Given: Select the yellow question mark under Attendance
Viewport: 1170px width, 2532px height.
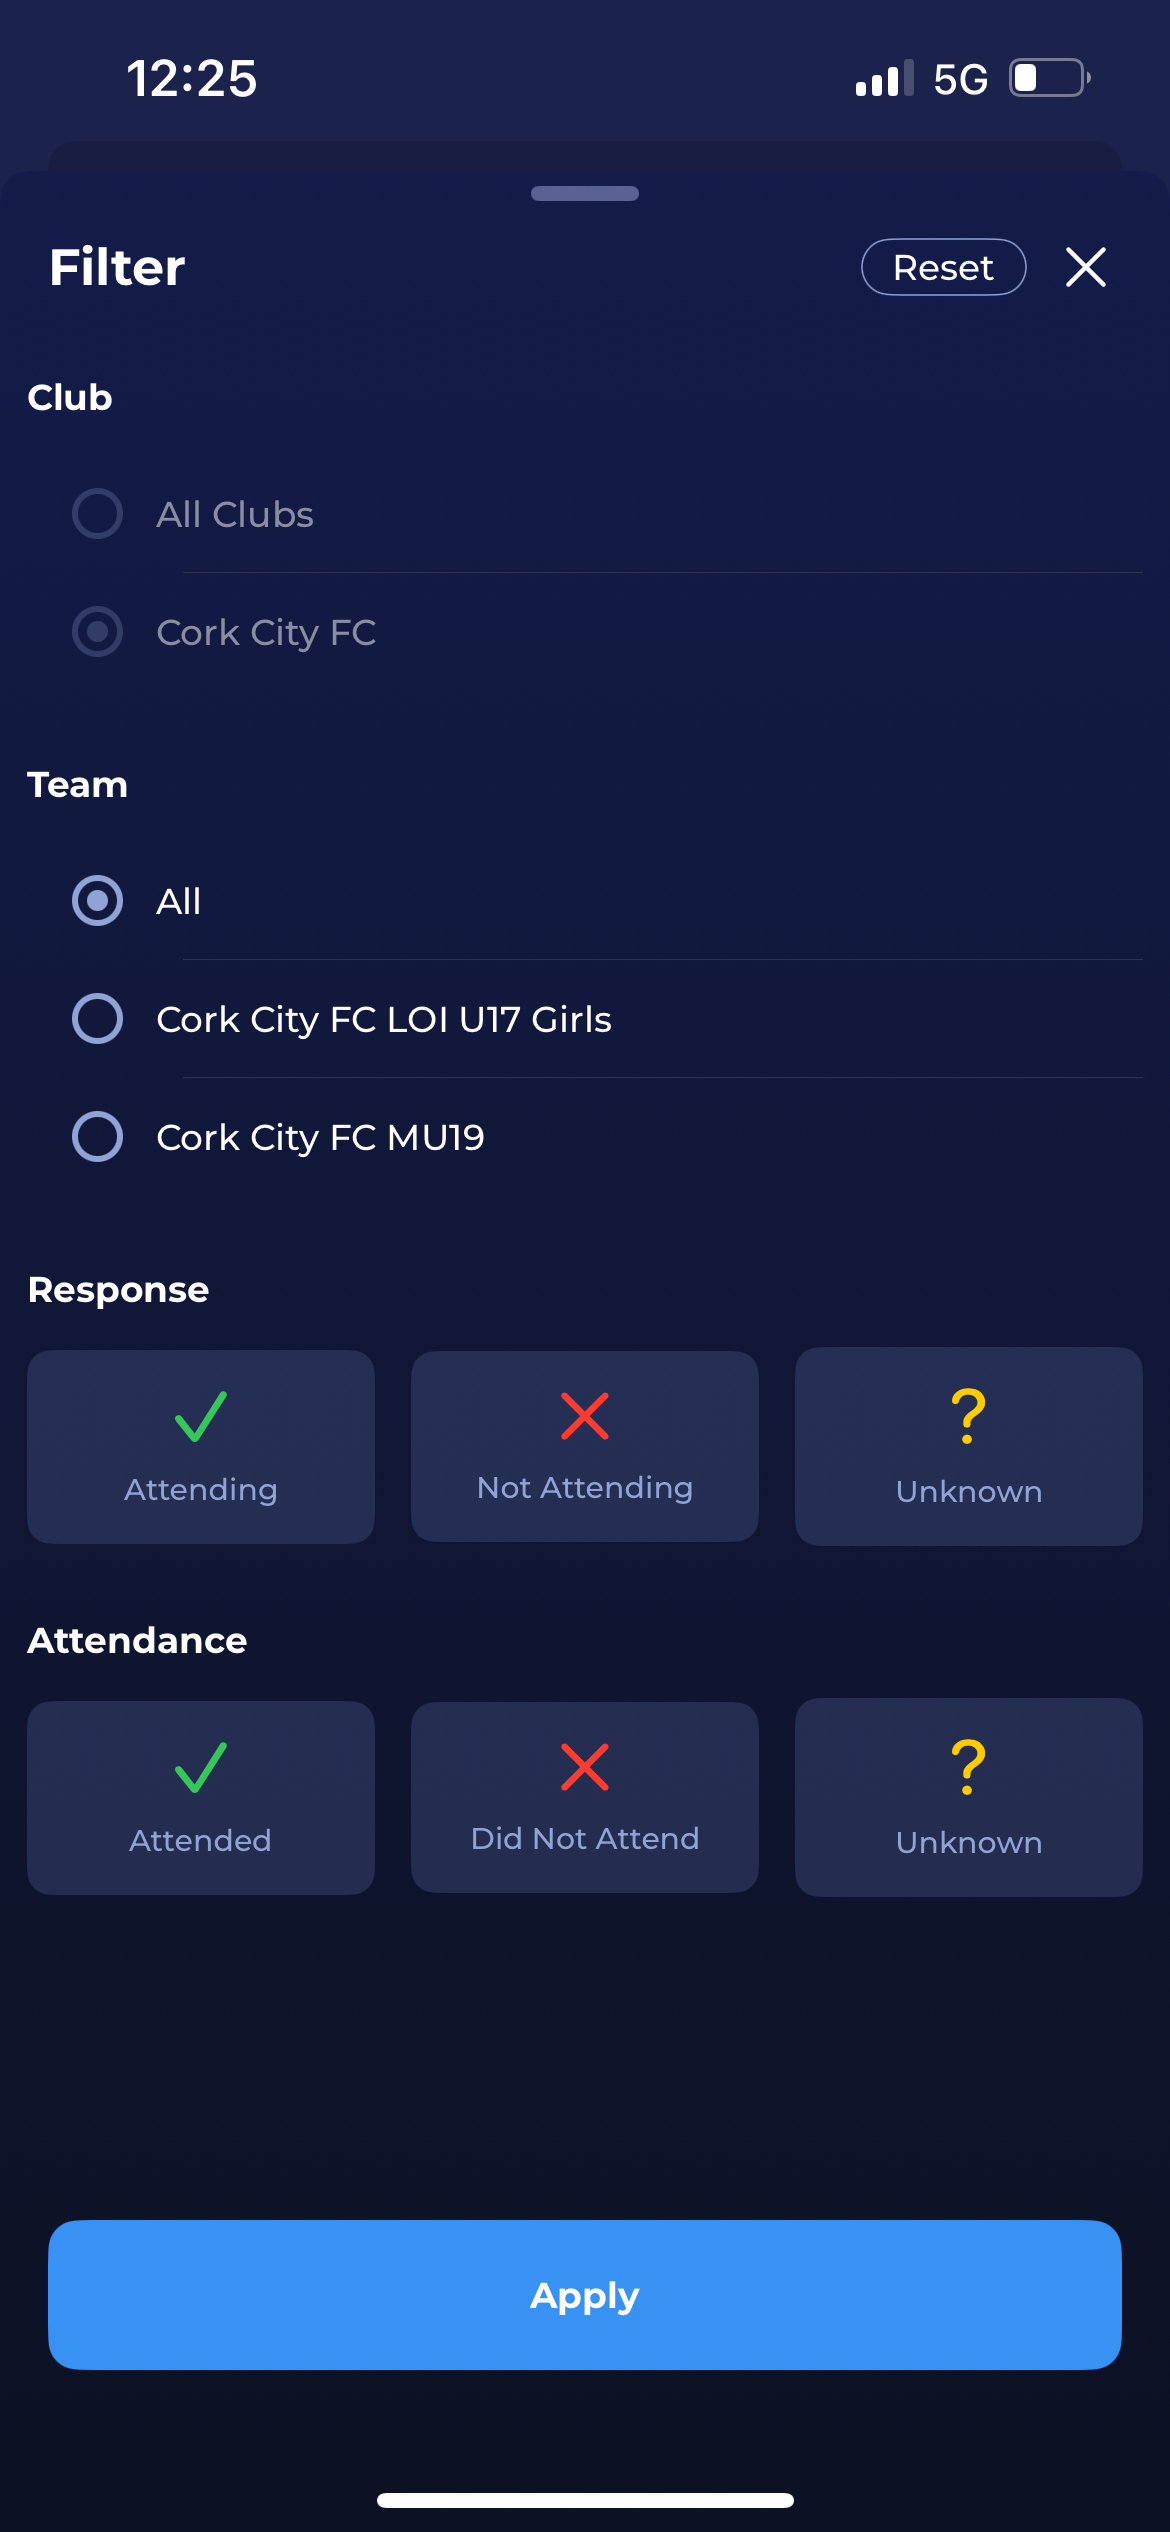Looking at the screenshot, I should coord(968,1767).
